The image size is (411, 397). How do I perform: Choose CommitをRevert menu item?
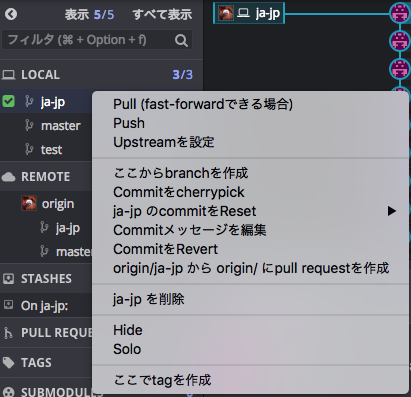coord(250,249)
